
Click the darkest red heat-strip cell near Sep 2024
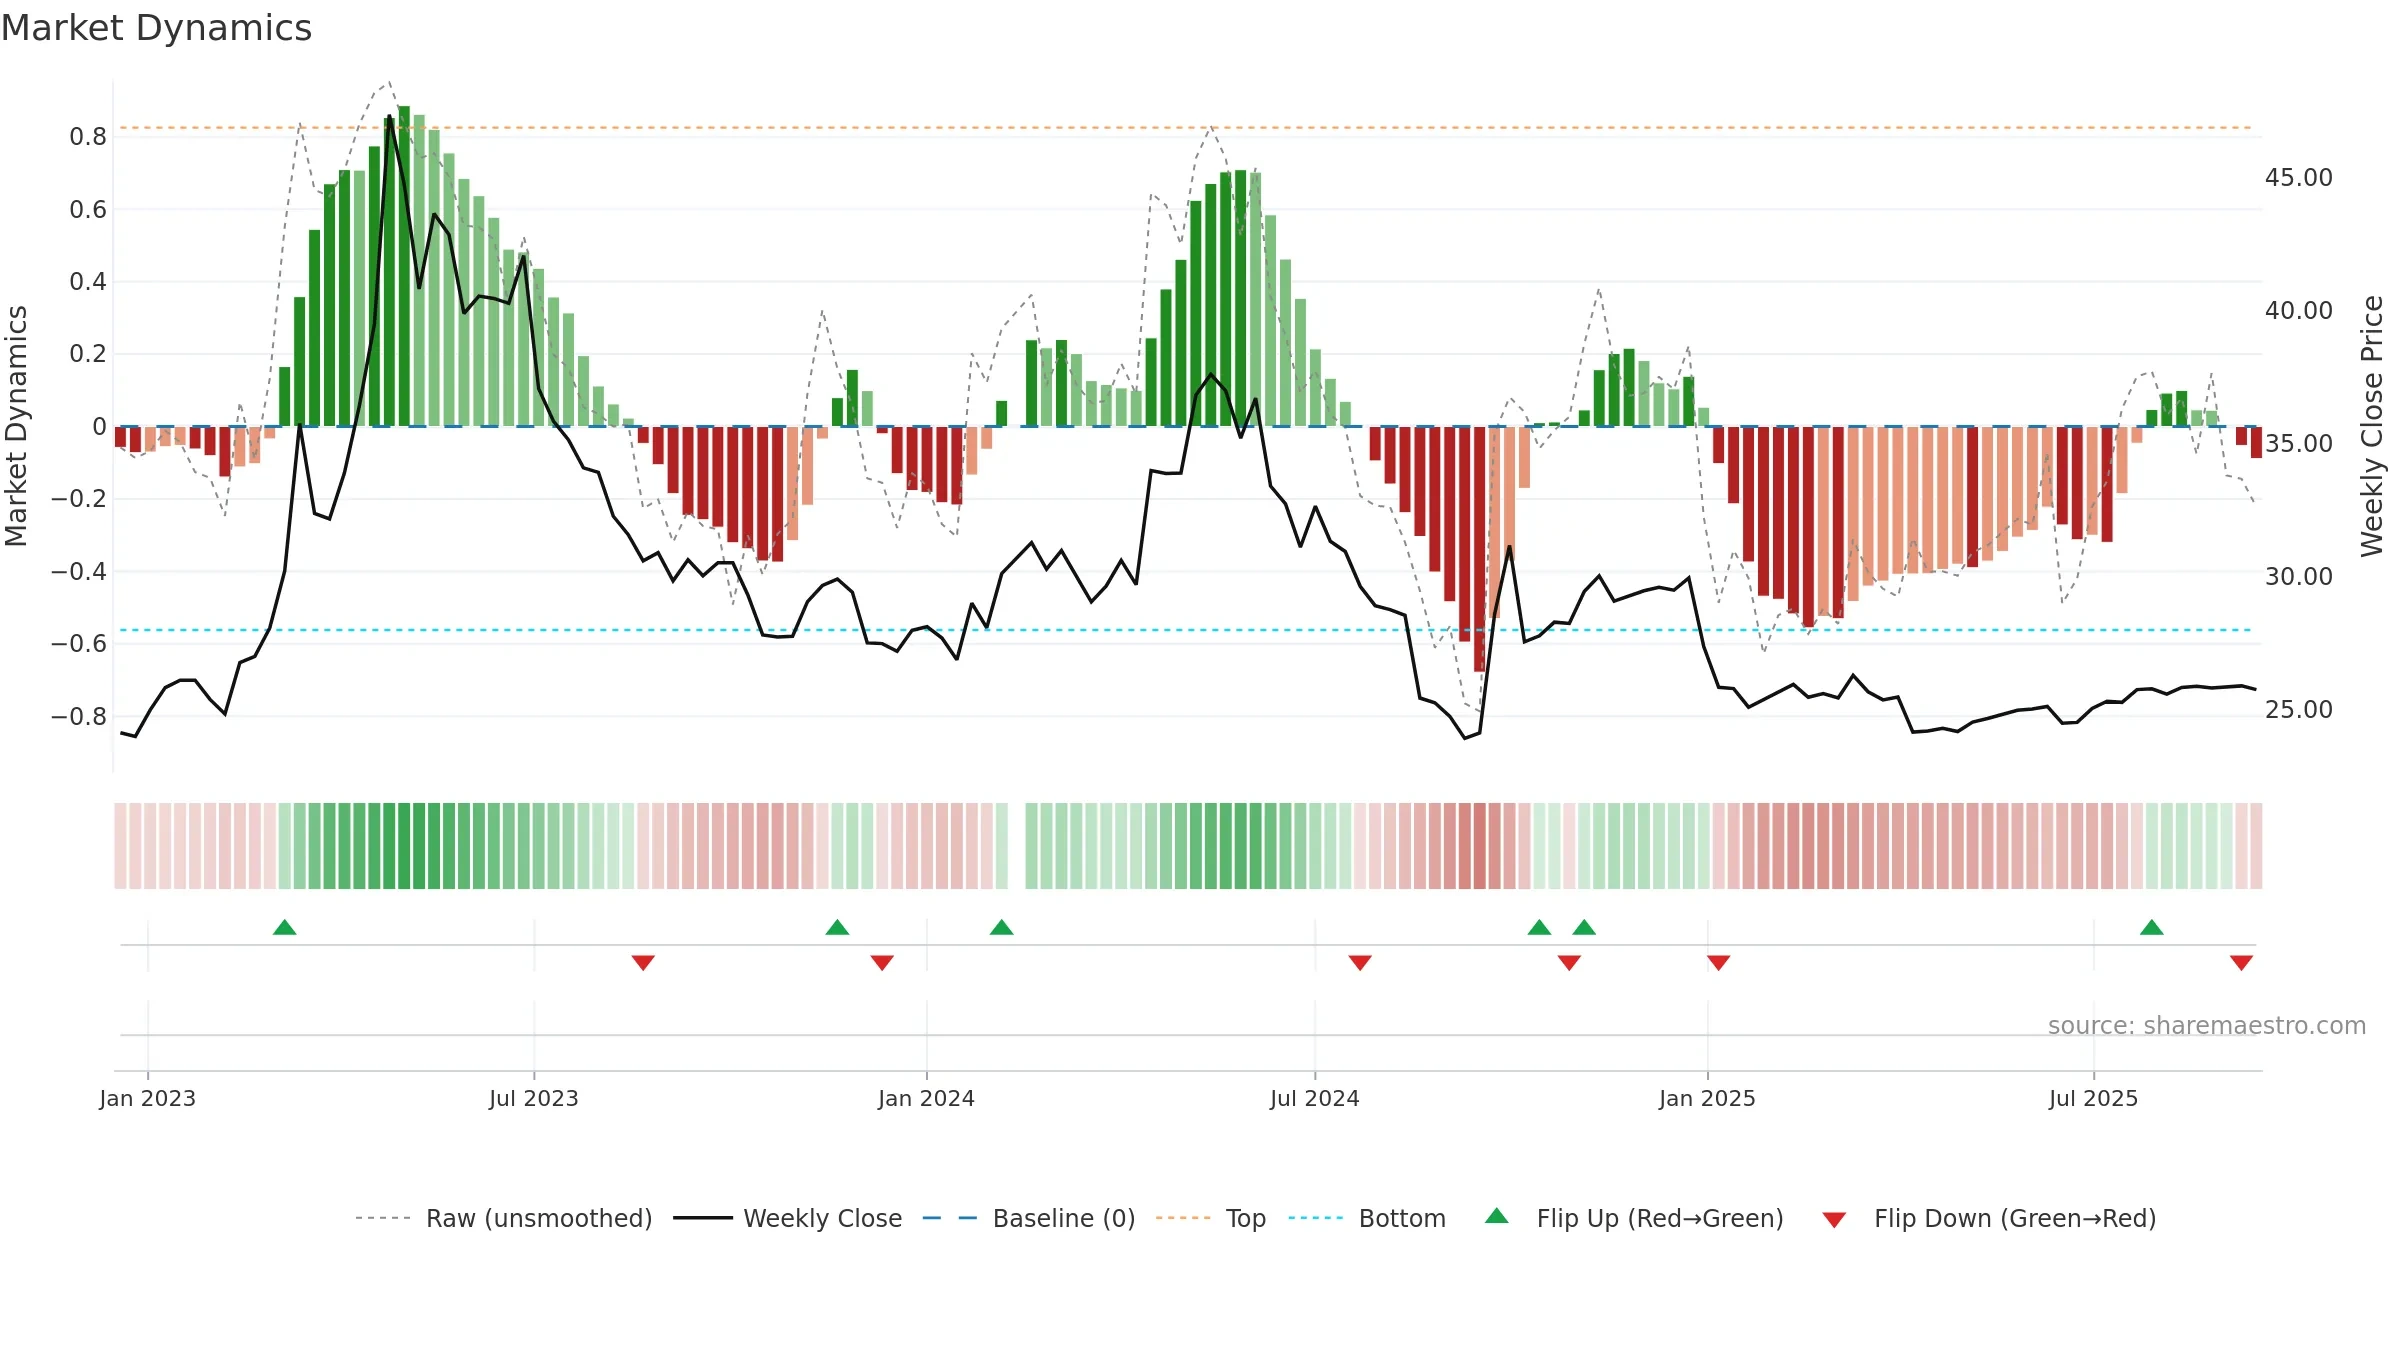click(1480, 846)
